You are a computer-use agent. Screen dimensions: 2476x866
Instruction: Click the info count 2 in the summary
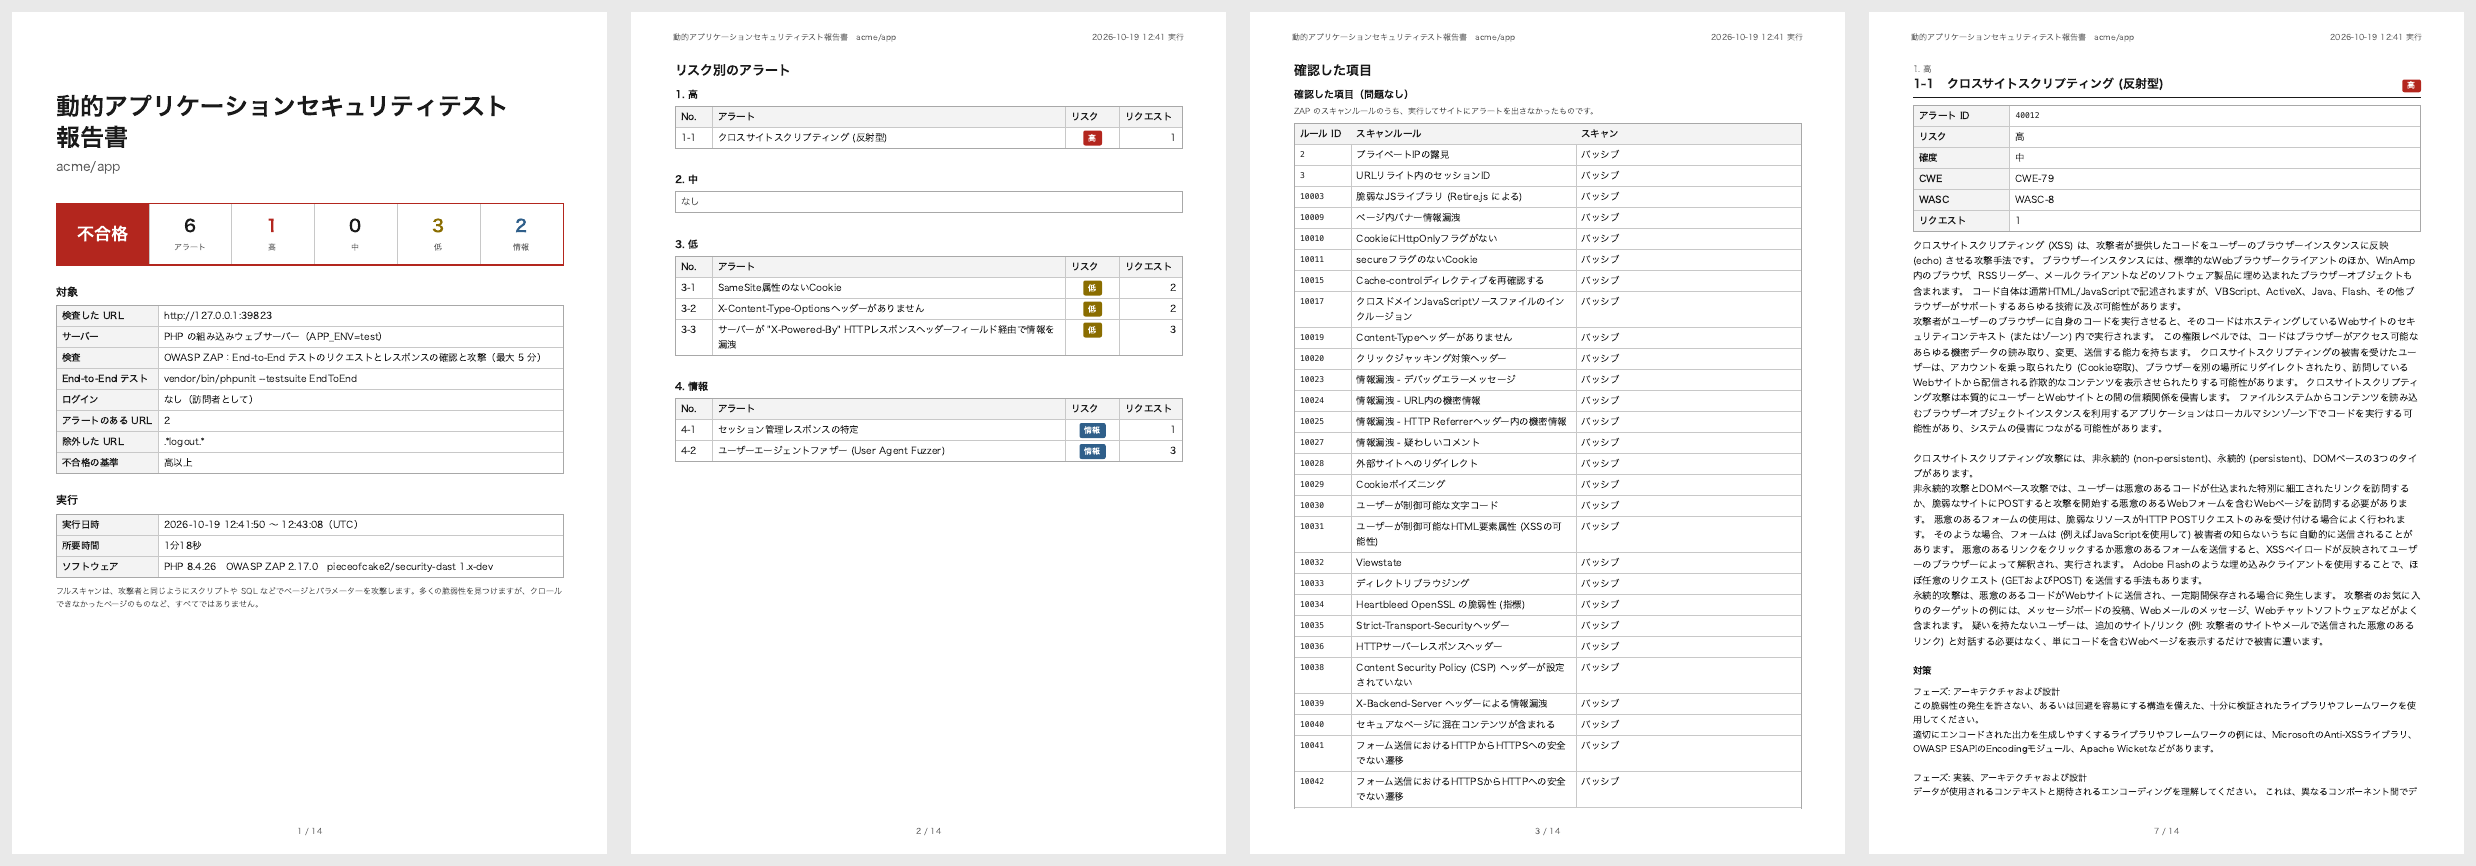click(x=521, y=226)
